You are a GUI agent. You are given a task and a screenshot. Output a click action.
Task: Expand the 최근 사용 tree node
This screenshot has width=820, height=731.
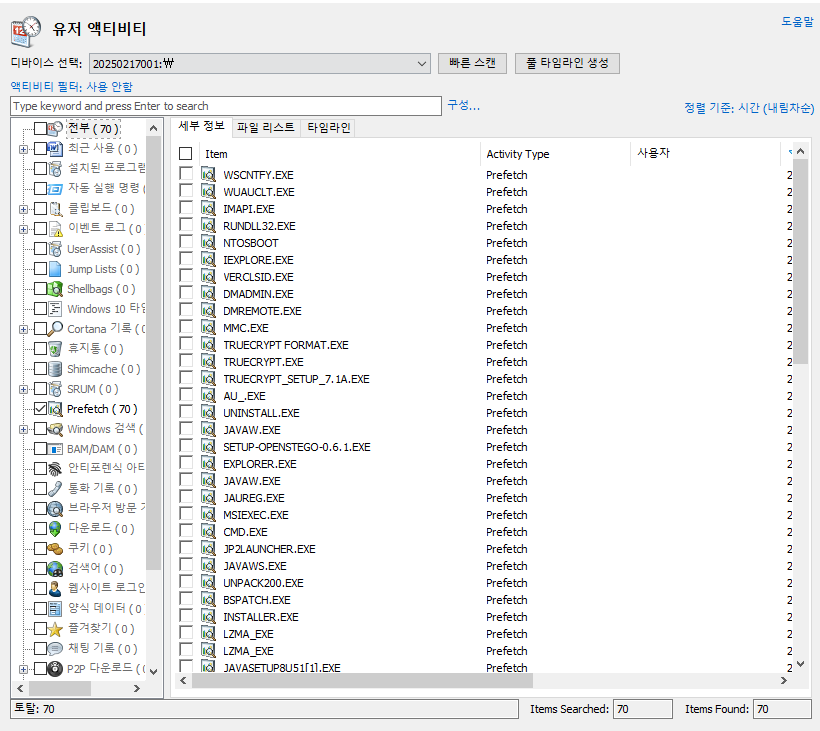(x=24, y=150)
